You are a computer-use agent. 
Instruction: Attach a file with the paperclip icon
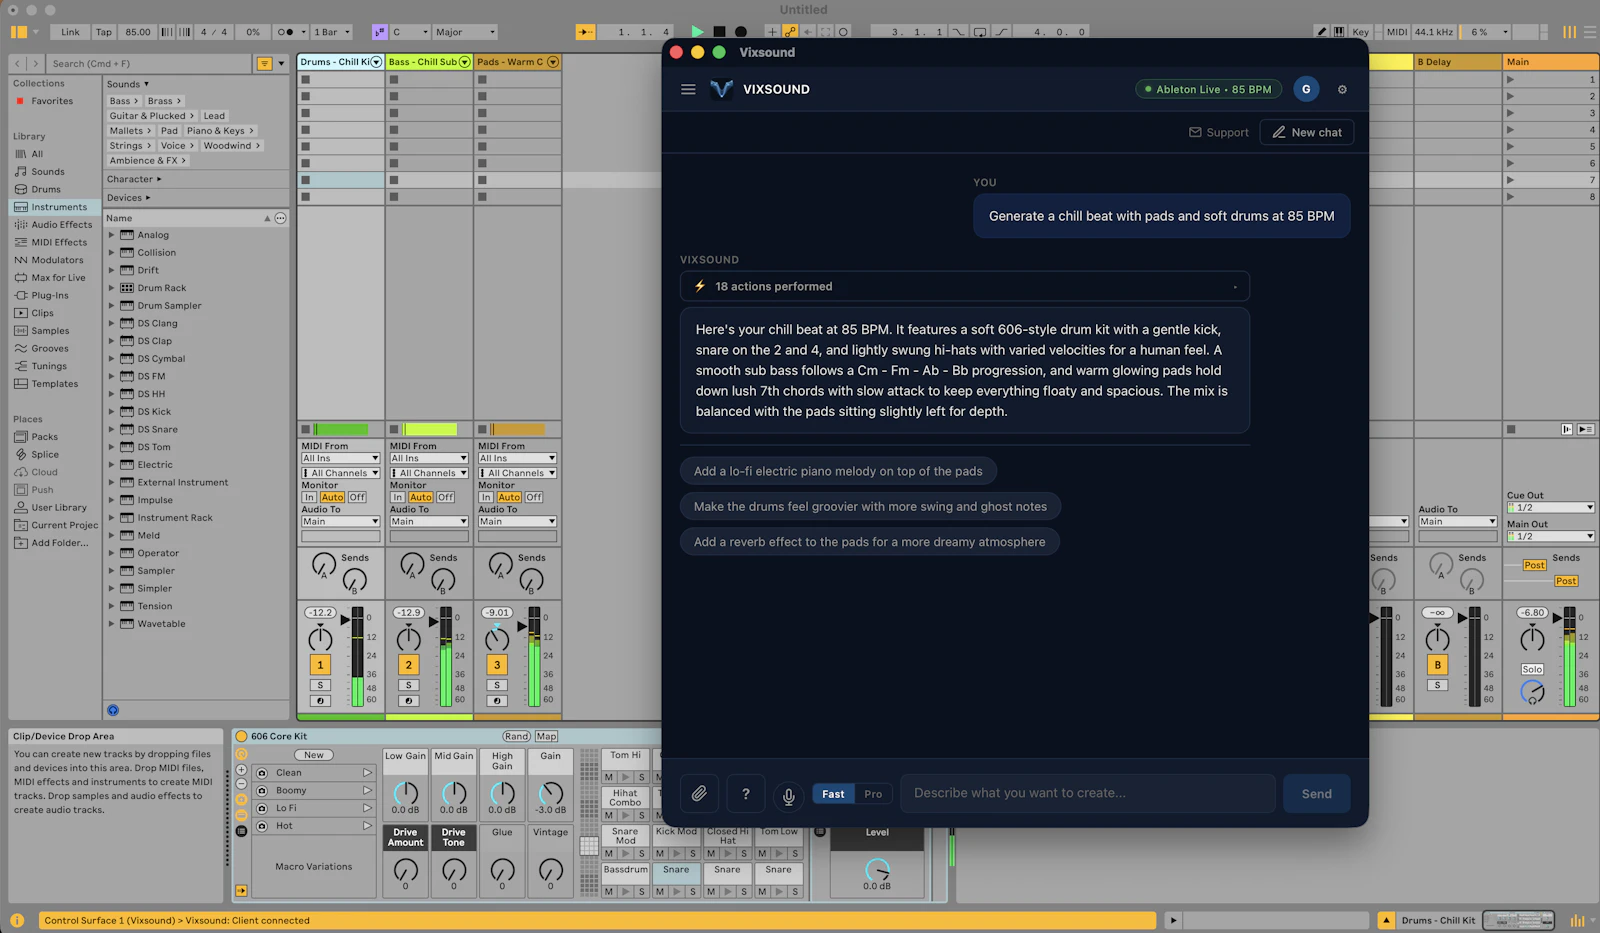[699, 794]
